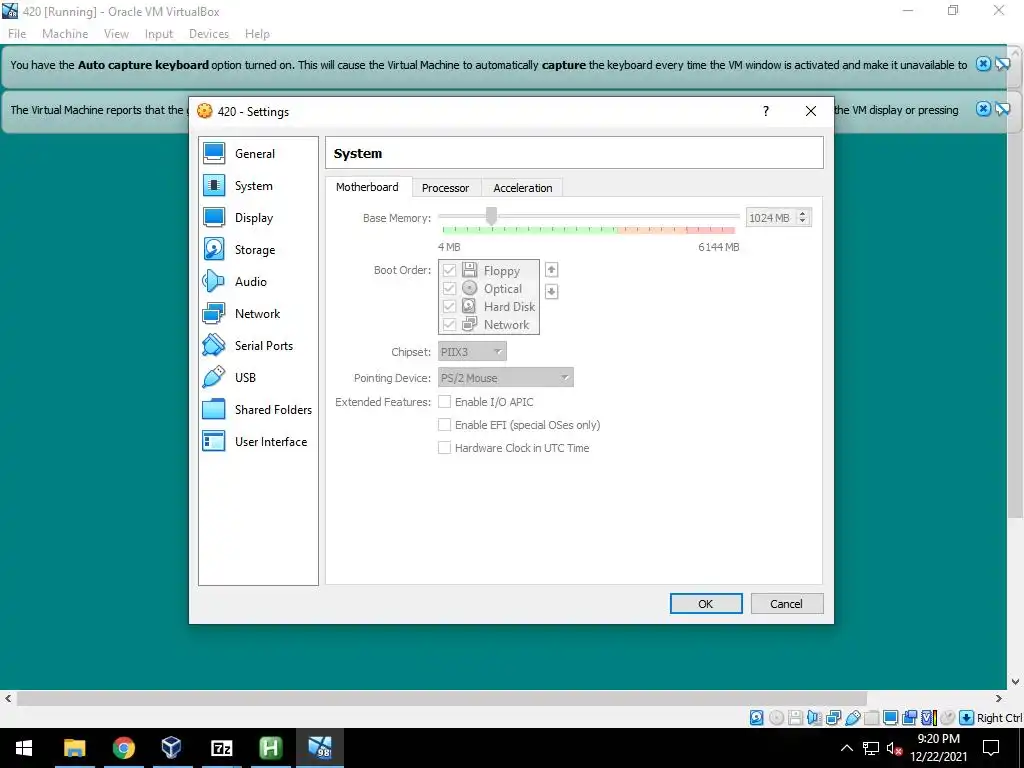Open the Machine menu

[x=65, y=33]
